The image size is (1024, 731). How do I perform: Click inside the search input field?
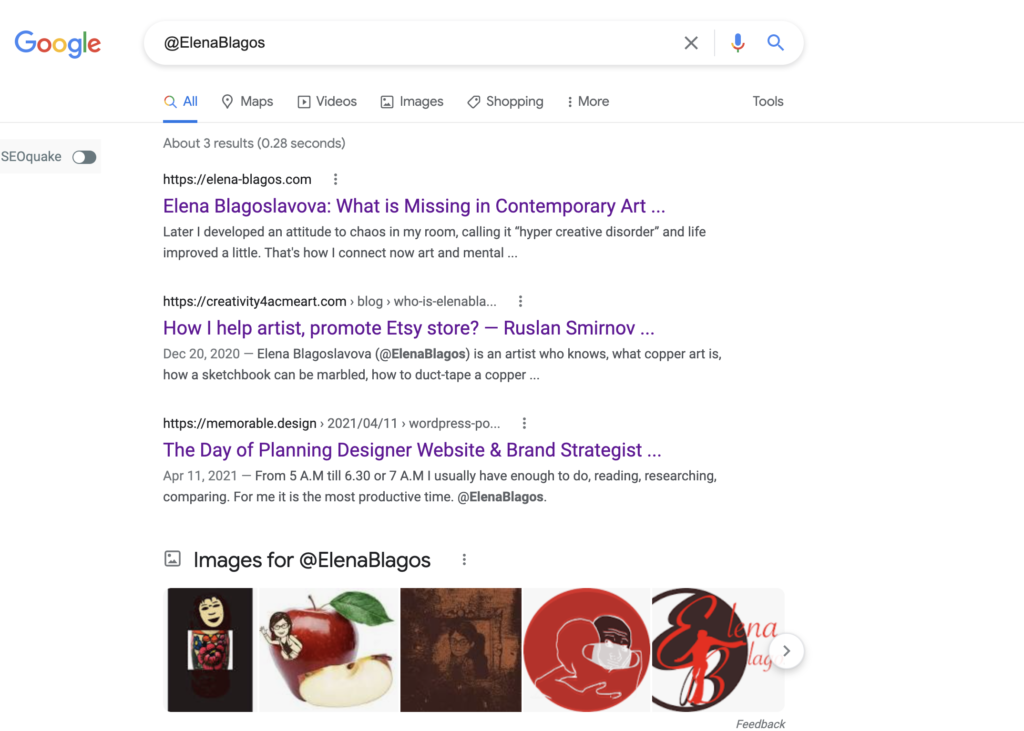click(400, 43)
